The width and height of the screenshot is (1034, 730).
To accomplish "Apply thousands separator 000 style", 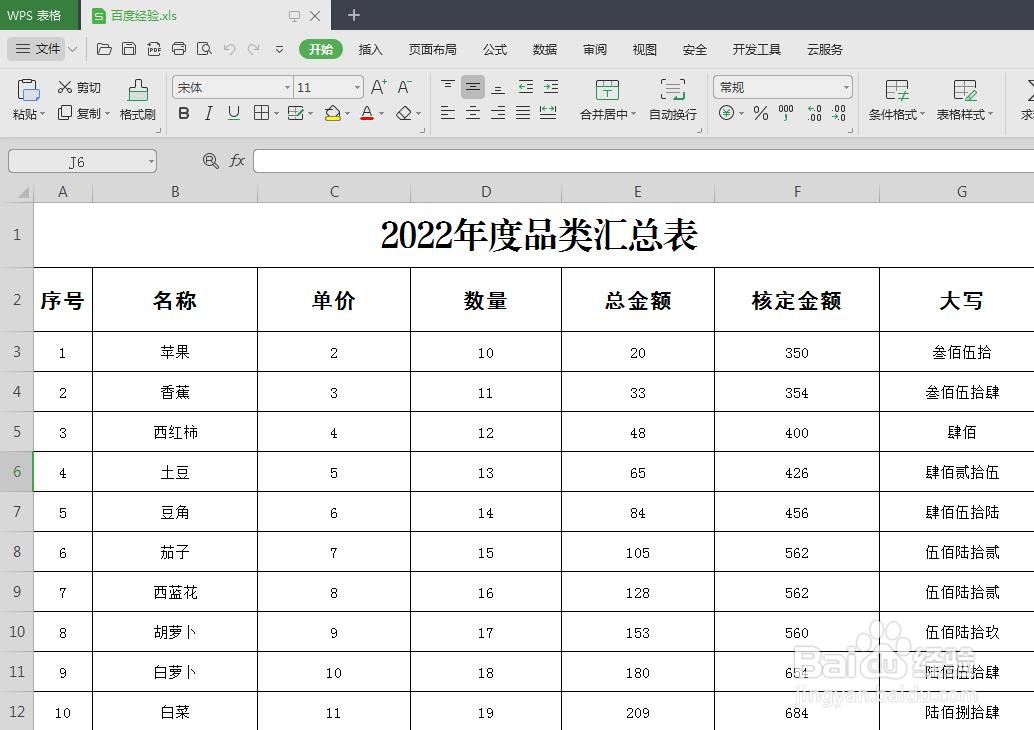I will (786, 113).
